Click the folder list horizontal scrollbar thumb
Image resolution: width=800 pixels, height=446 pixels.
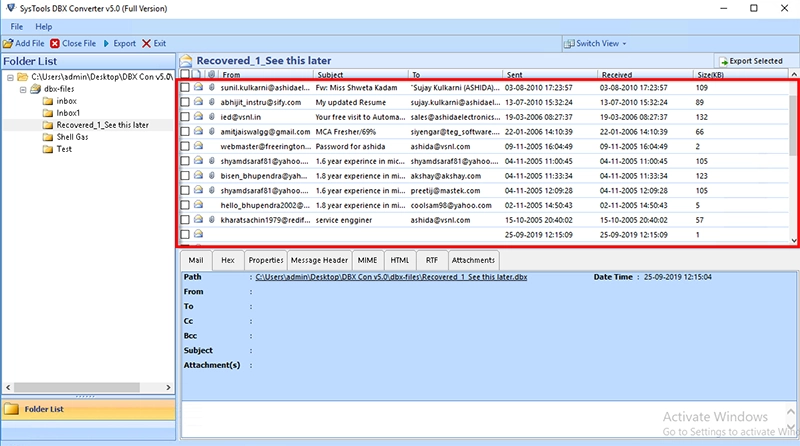[77, 387]
